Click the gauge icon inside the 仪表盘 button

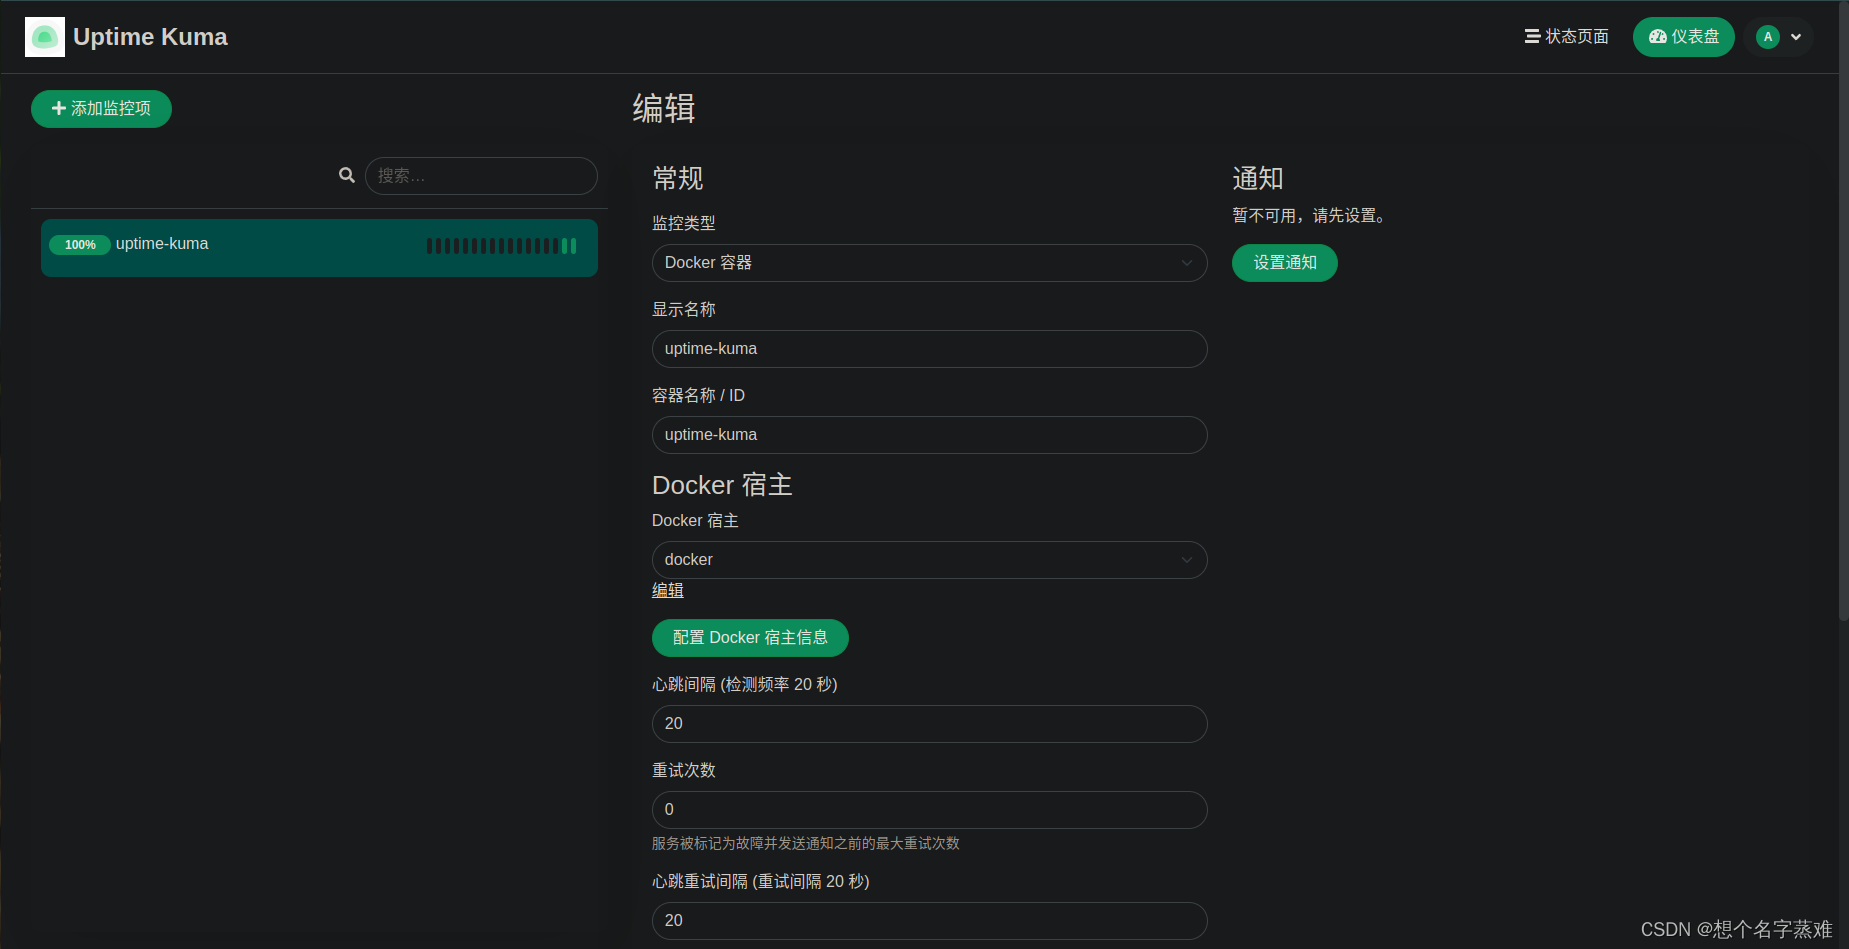1657,36
